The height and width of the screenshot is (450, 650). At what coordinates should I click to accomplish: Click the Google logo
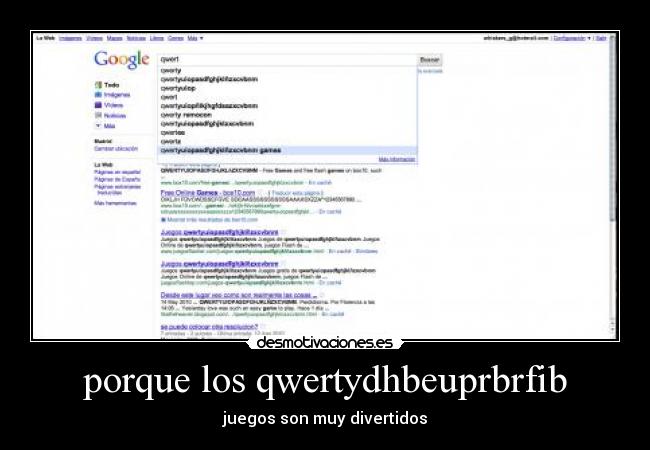click(x=121, y=60)
